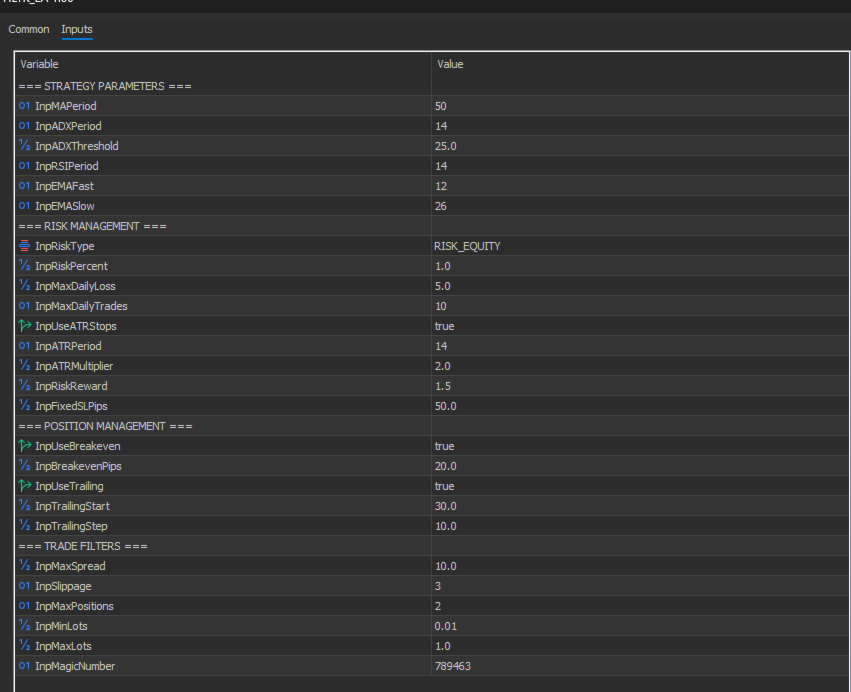This screenshot has height=692, width=851.
Task: Select the InpADXPeriod variable name
Action: [68, 126]
